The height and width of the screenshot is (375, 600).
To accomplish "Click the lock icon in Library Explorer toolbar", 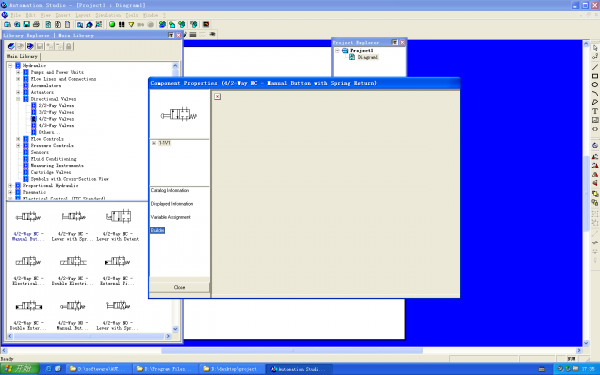I will [68, 46].
